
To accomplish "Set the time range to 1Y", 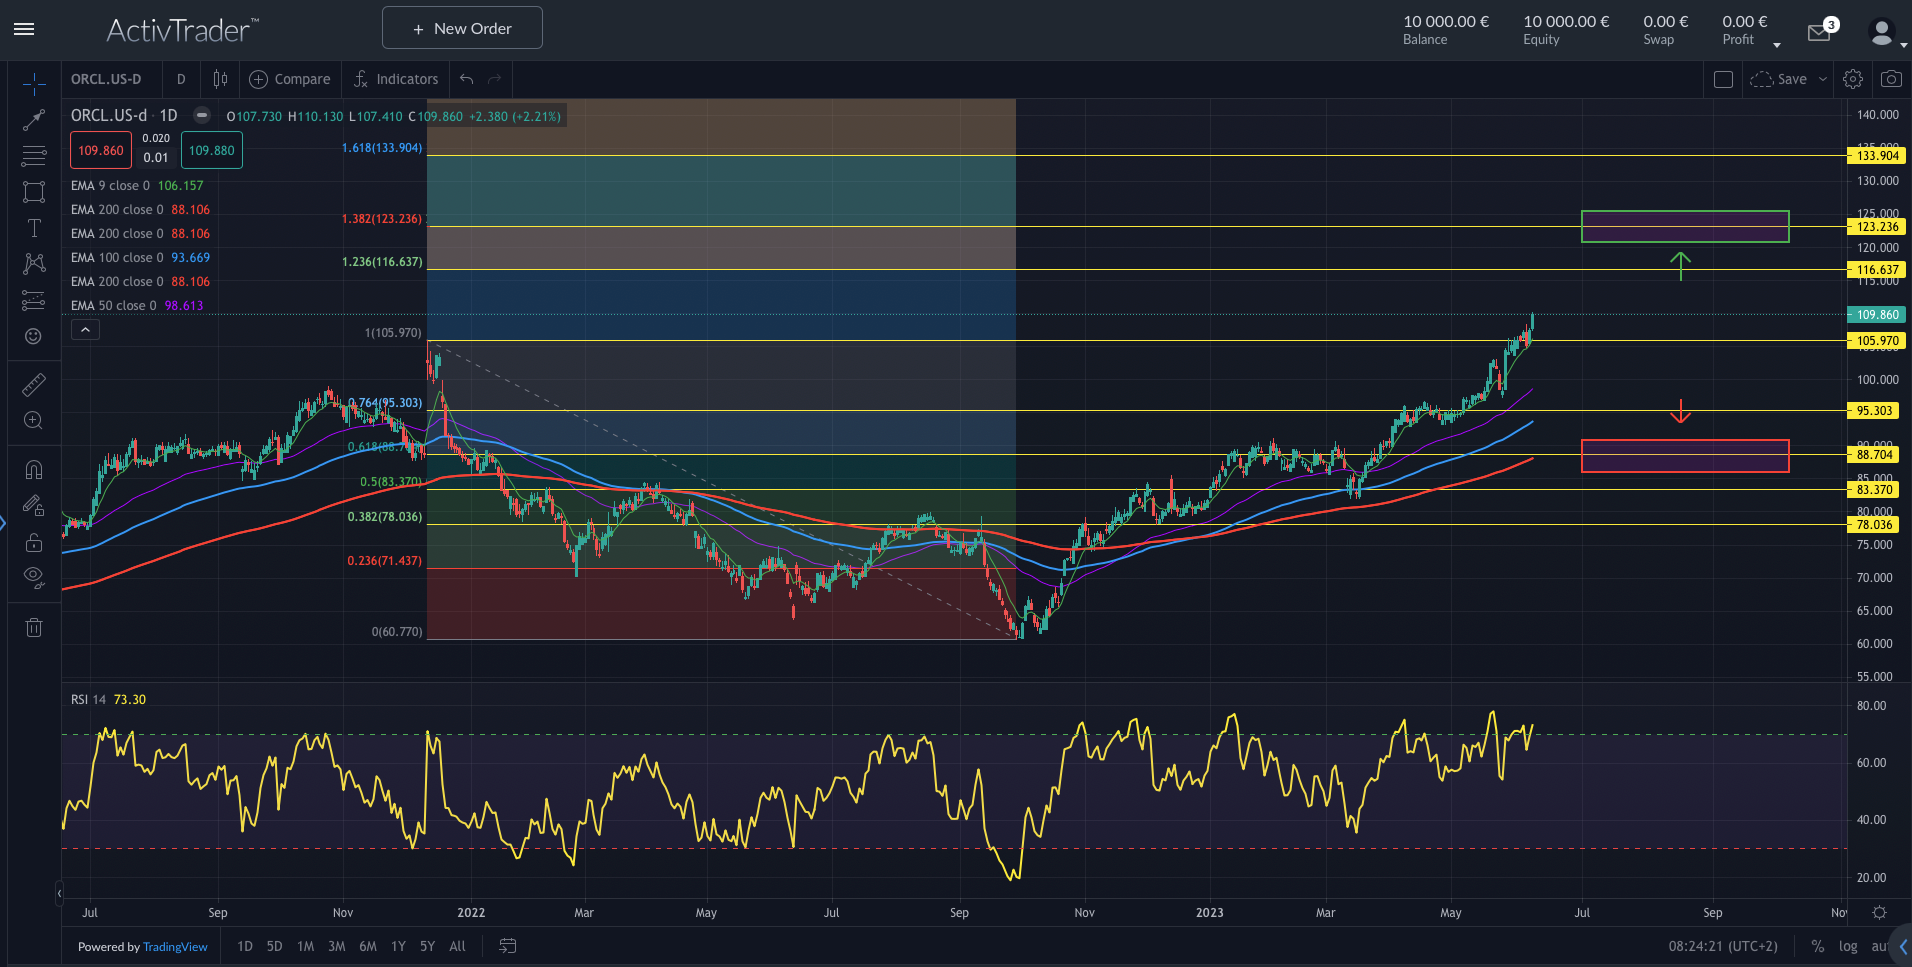I will click(x=398, y=946).
